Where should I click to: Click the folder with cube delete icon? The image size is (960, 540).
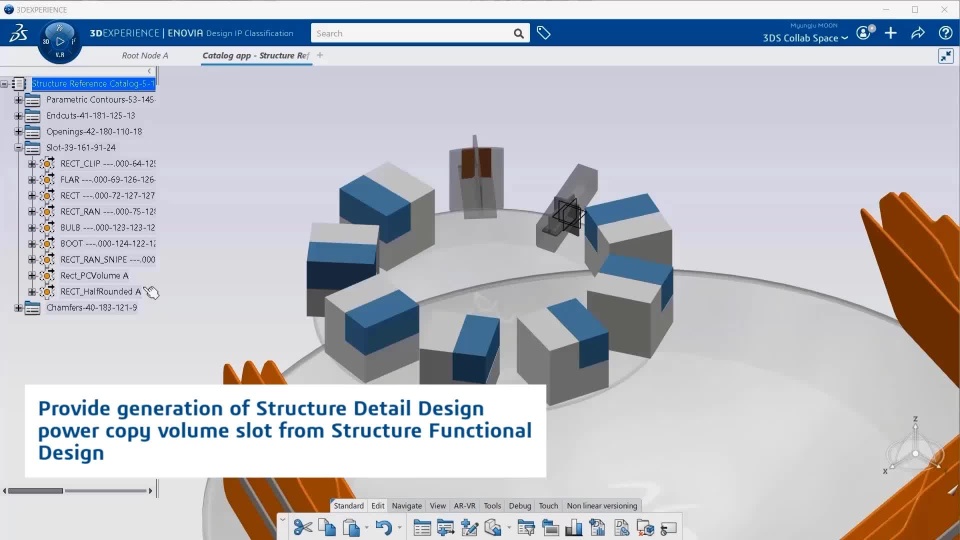point(645,527)
